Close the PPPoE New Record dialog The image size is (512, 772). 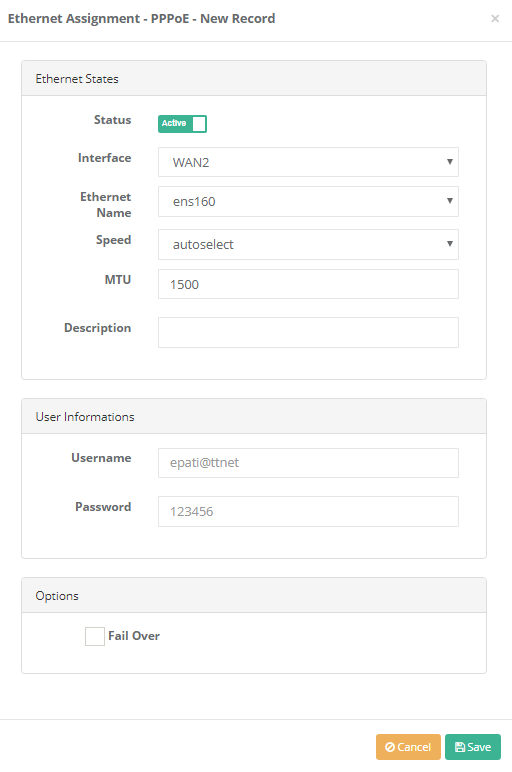pos(495,19)
